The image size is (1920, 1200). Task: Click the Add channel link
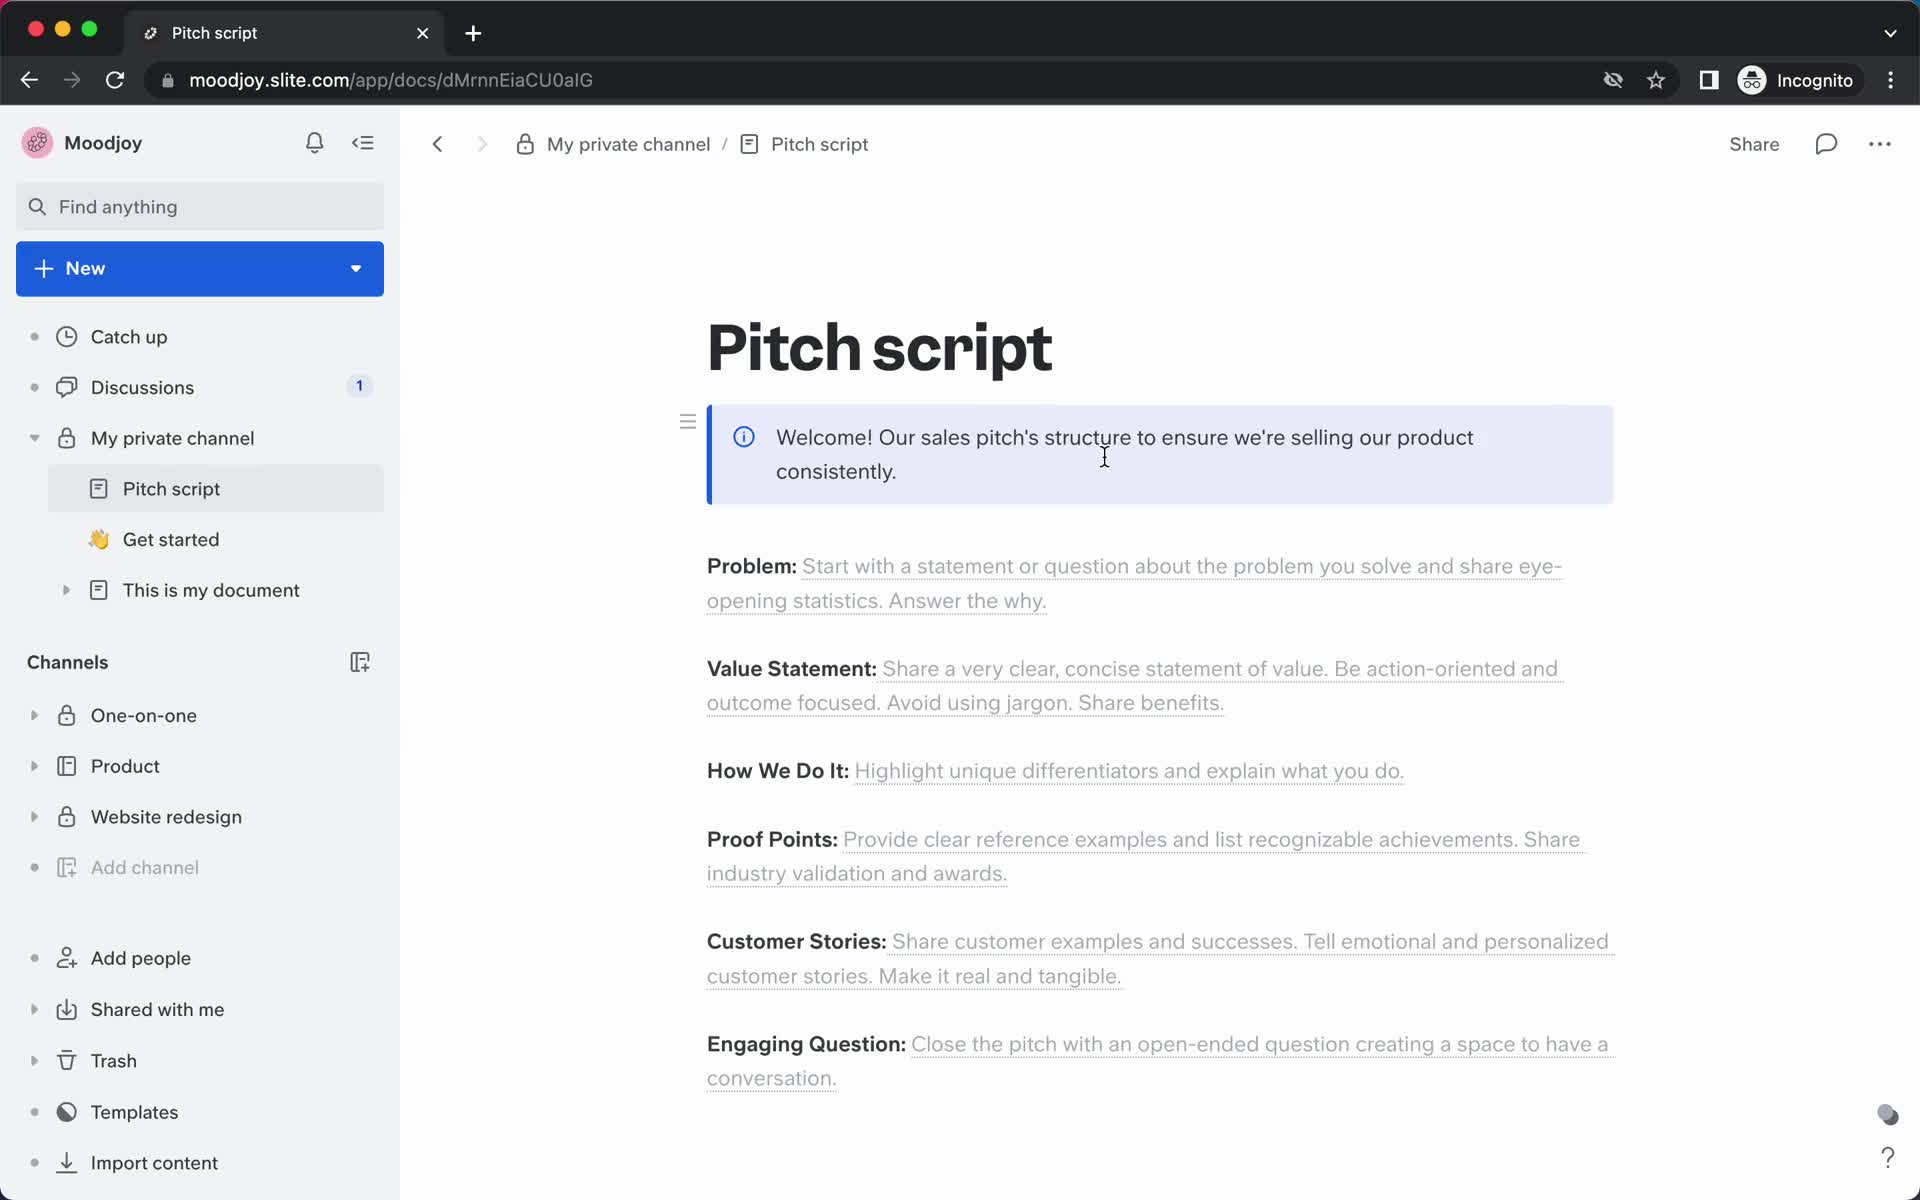[144, 867]
